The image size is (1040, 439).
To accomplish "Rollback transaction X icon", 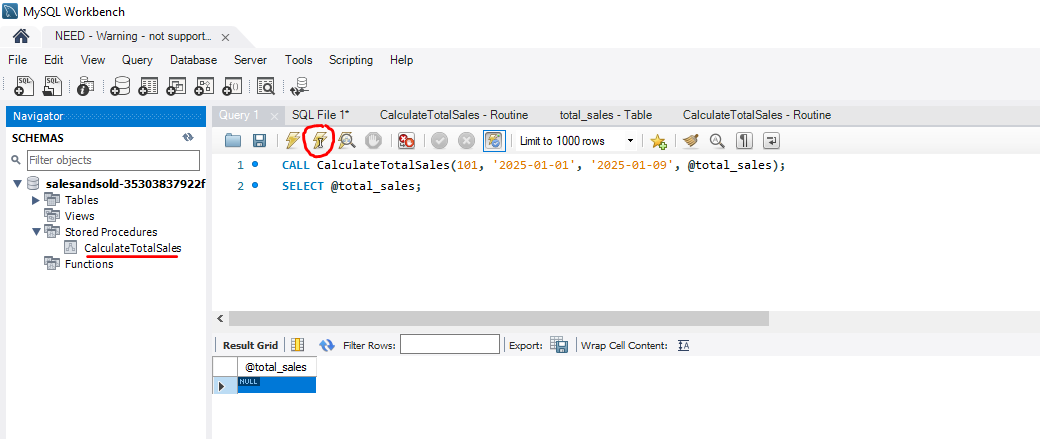I will (x=467, y=140).
